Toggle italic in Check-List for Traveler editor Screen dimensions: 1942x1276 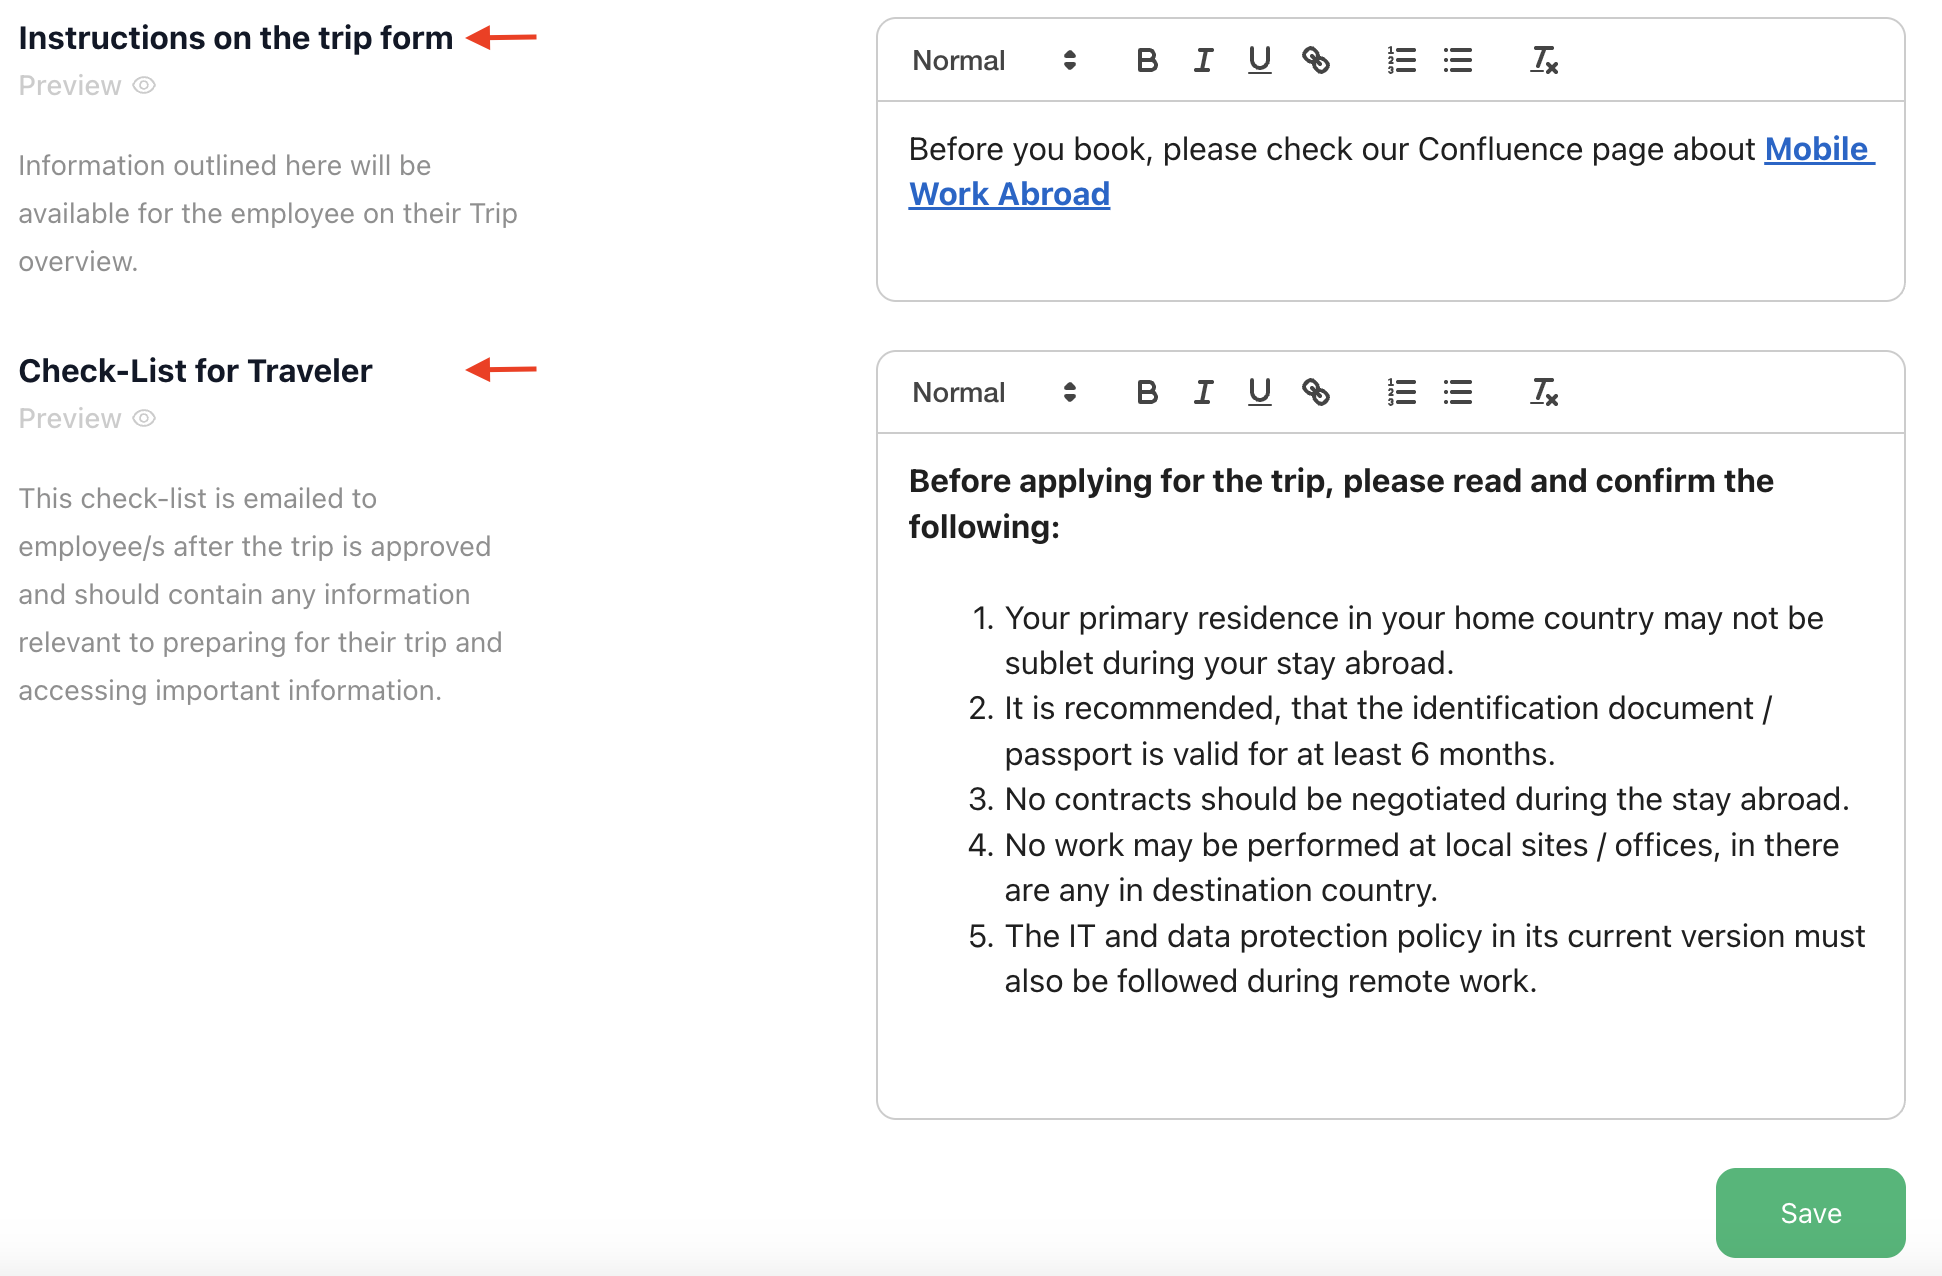click(1203, 393)
